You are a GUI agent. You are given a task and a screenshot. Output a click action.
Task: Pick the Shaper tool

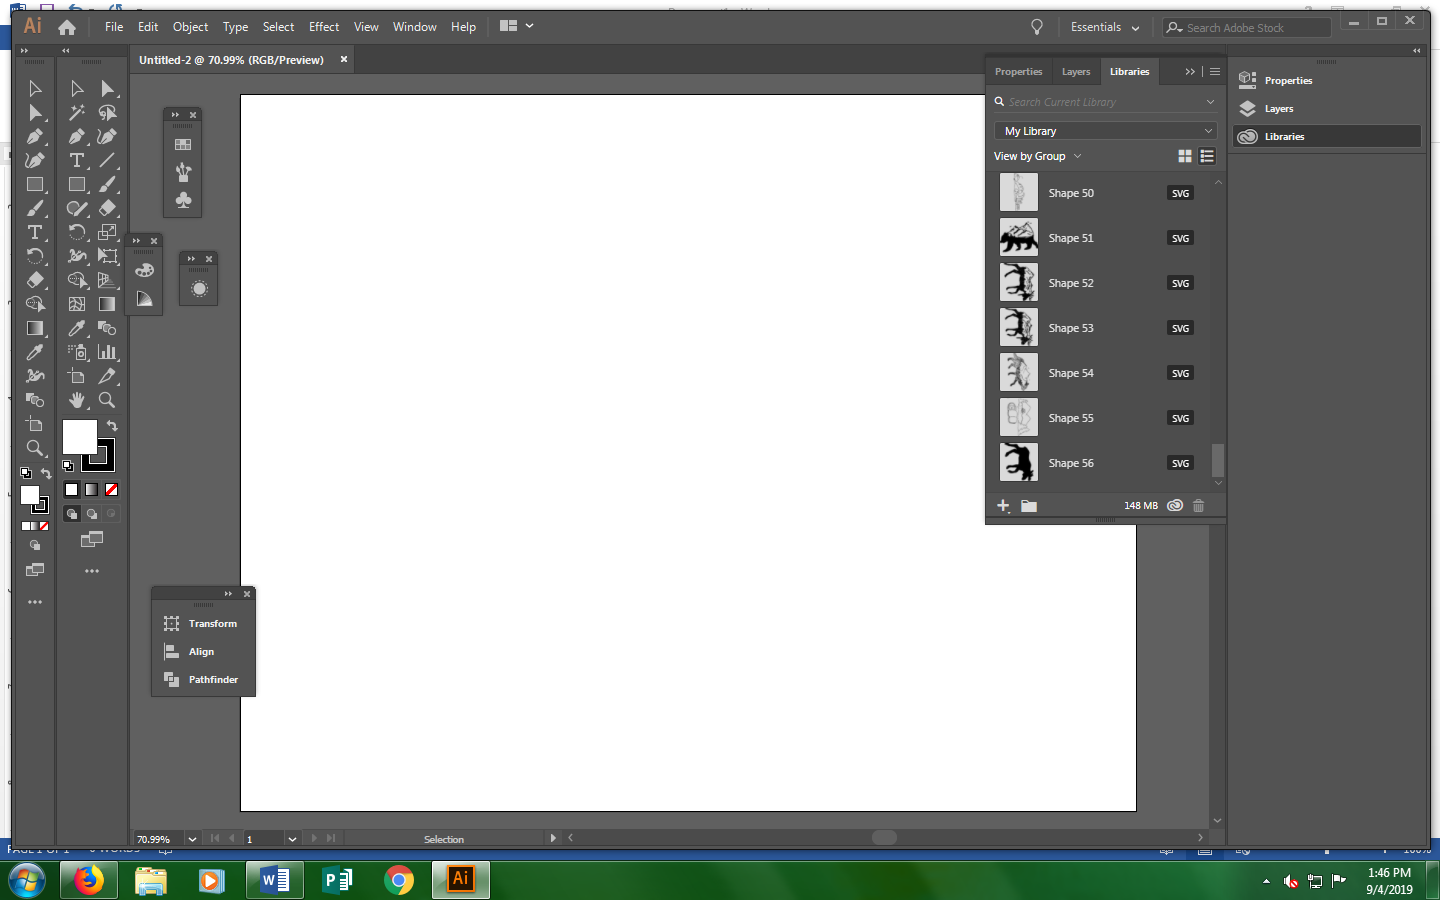click(77, 208)
